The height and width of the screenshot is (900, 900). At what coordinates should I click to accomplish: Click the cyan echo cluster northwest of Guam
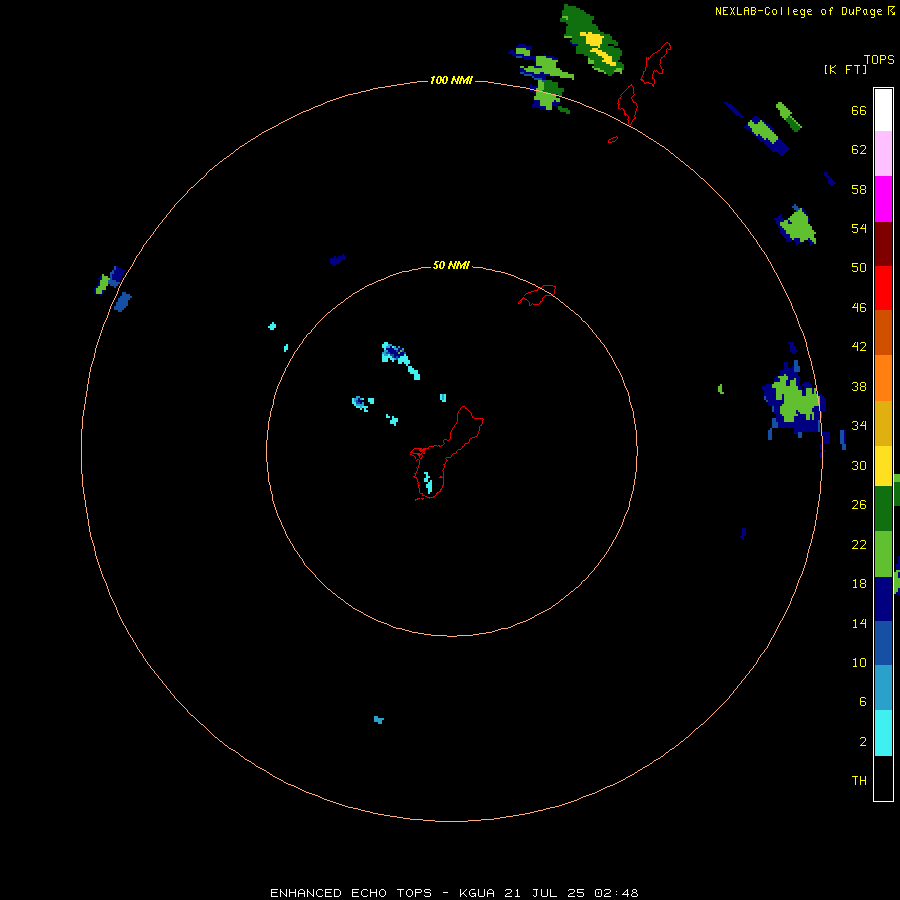coord(400,359)
